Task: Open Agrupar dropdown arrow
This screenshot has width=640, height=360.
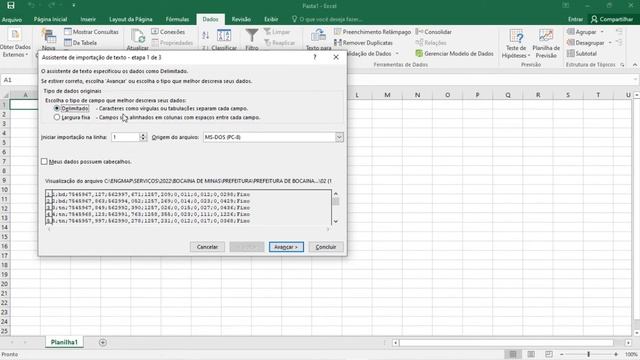Action: [x=602, y=32]
